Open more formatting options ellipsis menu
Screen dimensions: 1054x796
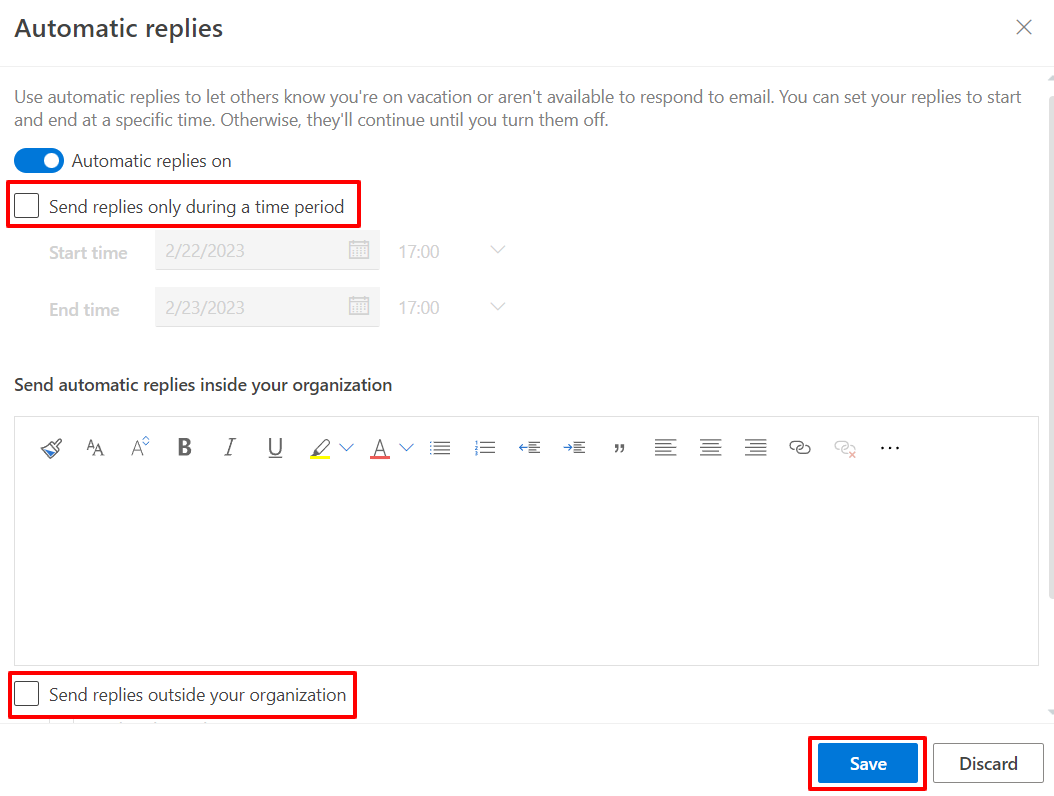tap(889, 448)
